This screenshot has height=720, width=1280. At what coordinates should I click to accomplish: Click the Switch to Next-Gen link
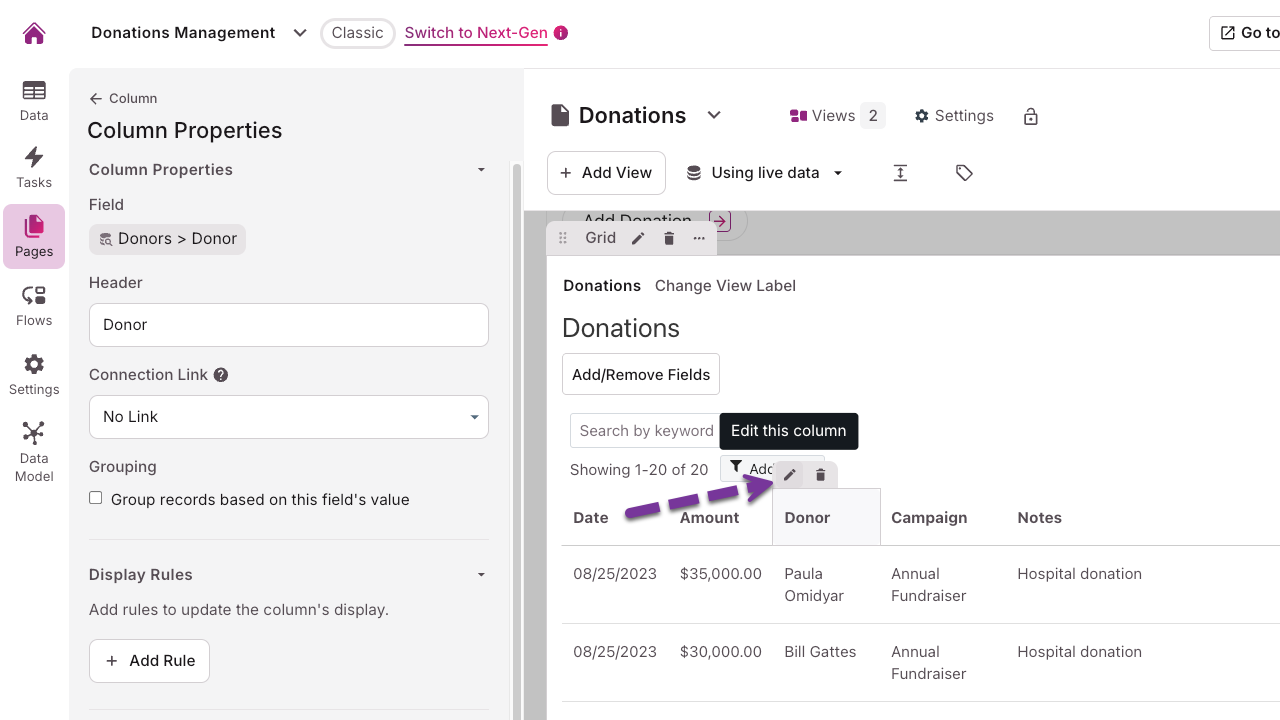point(476,33)
